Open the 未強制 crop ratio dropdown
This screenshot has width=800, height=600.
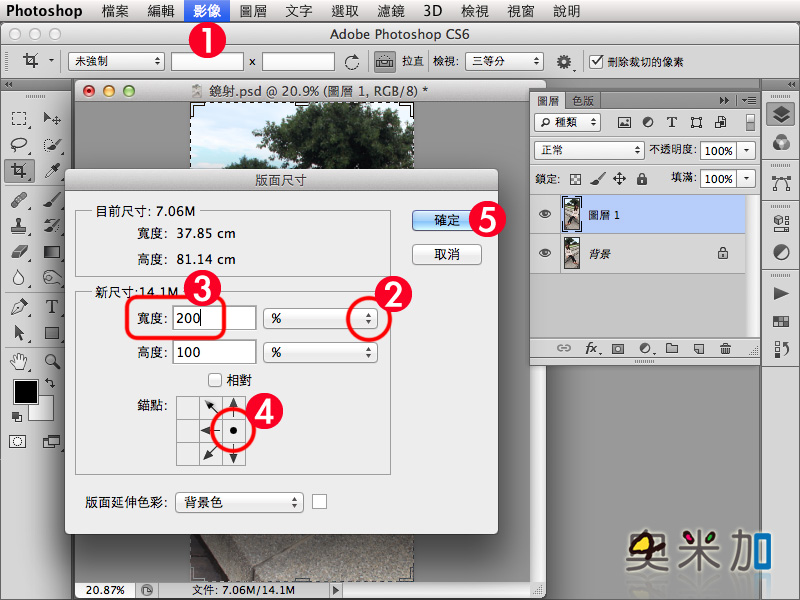click(x=116, y=61)
